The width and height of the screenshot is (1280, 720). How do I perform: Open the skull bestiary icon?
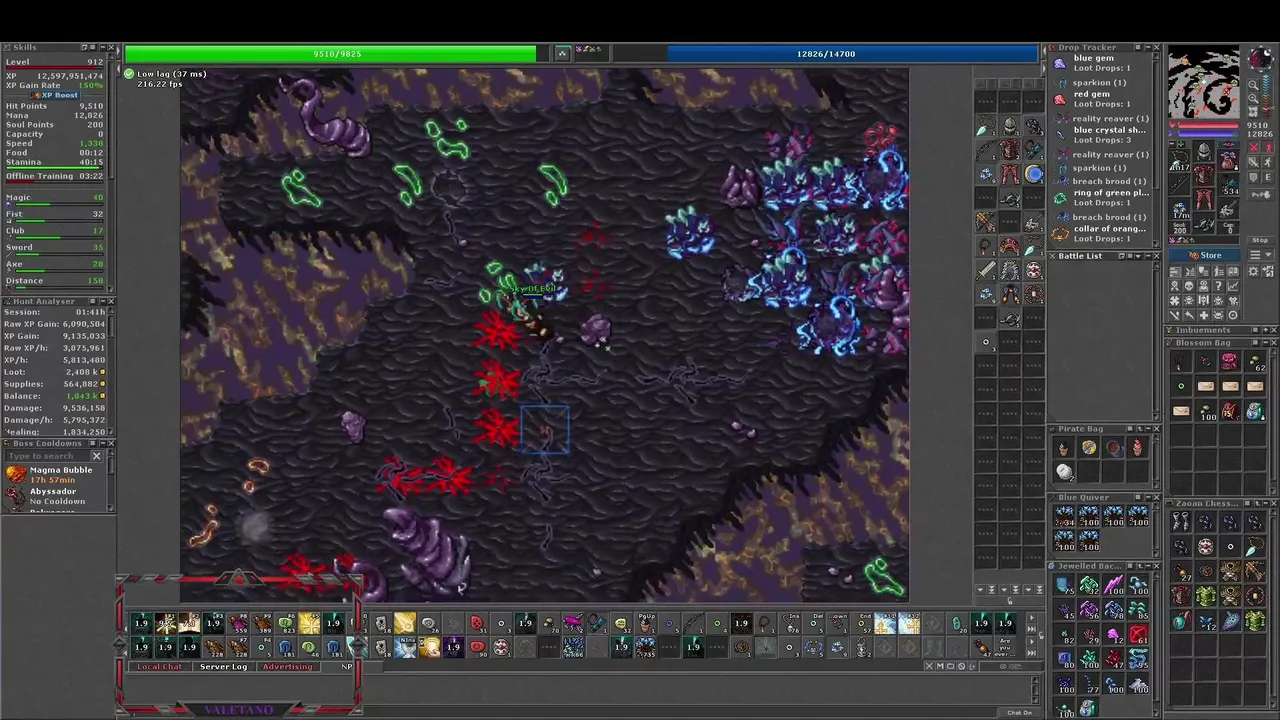(x=1188, y=286)
